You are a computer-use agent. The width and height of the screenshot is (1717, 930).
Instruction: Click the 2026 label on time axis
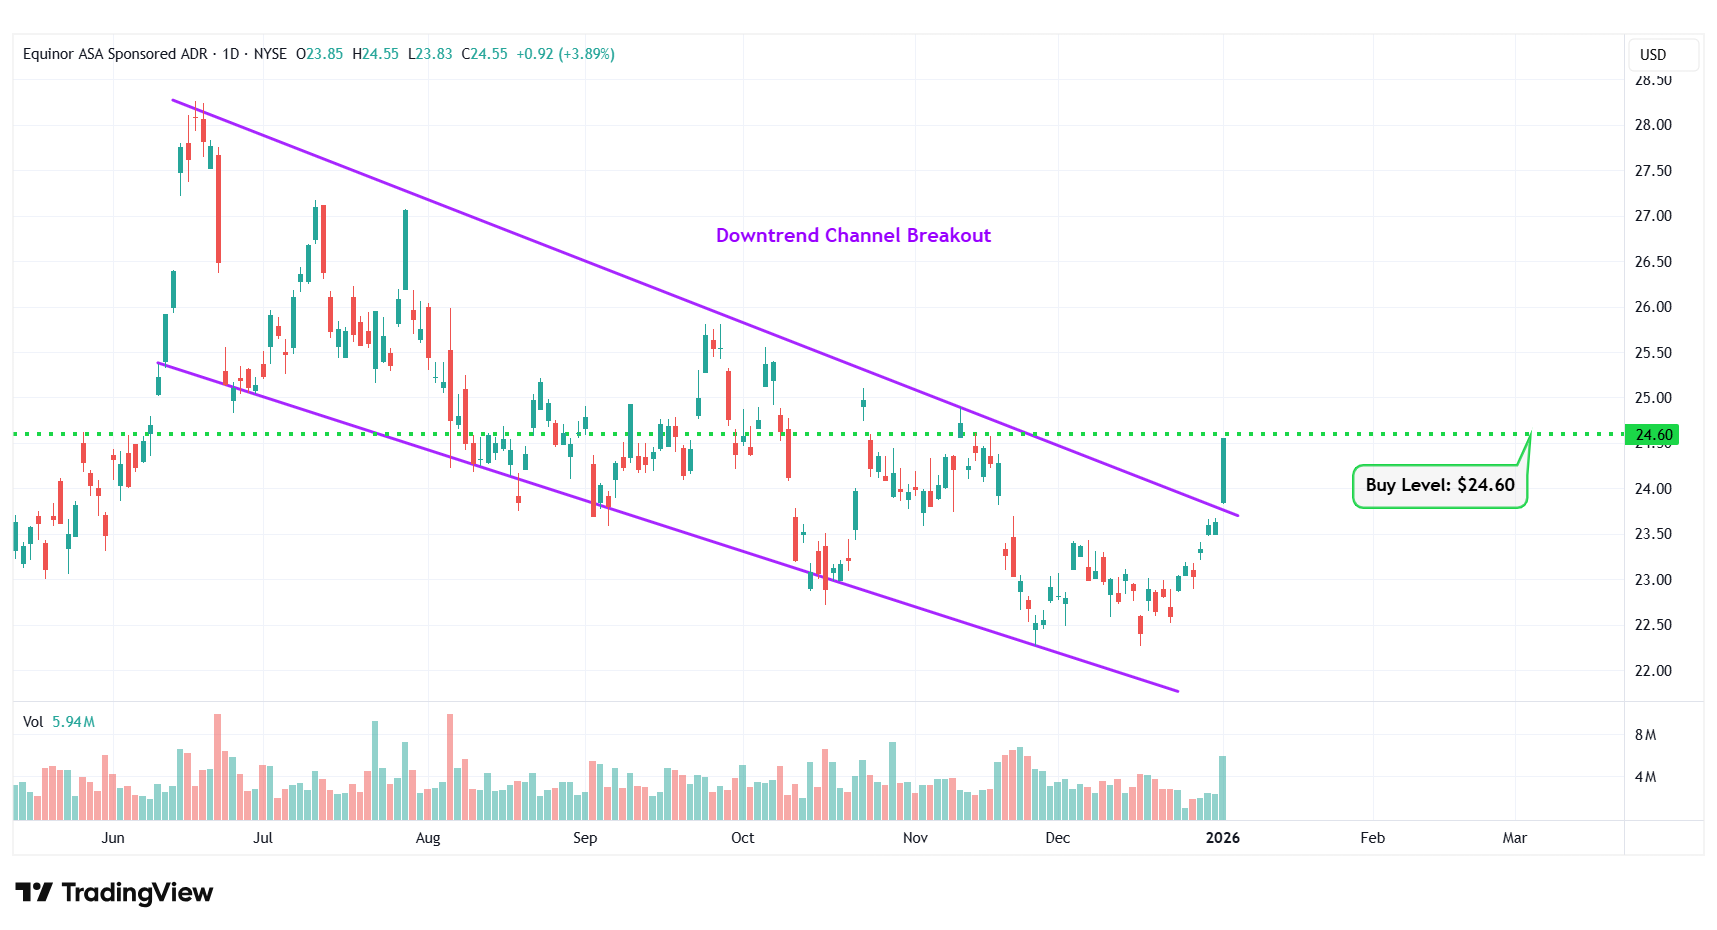point(1222,838)
